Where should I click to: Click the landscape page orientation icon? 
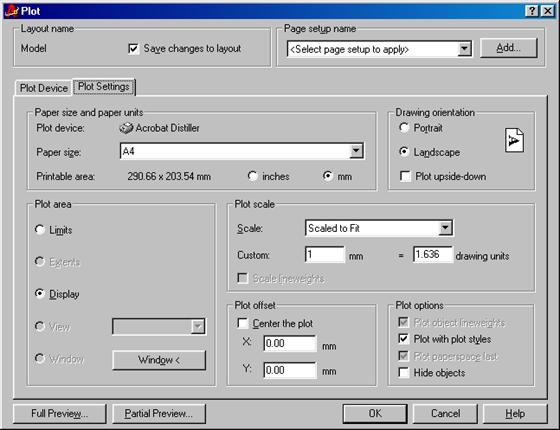click(x=514, y=140)
